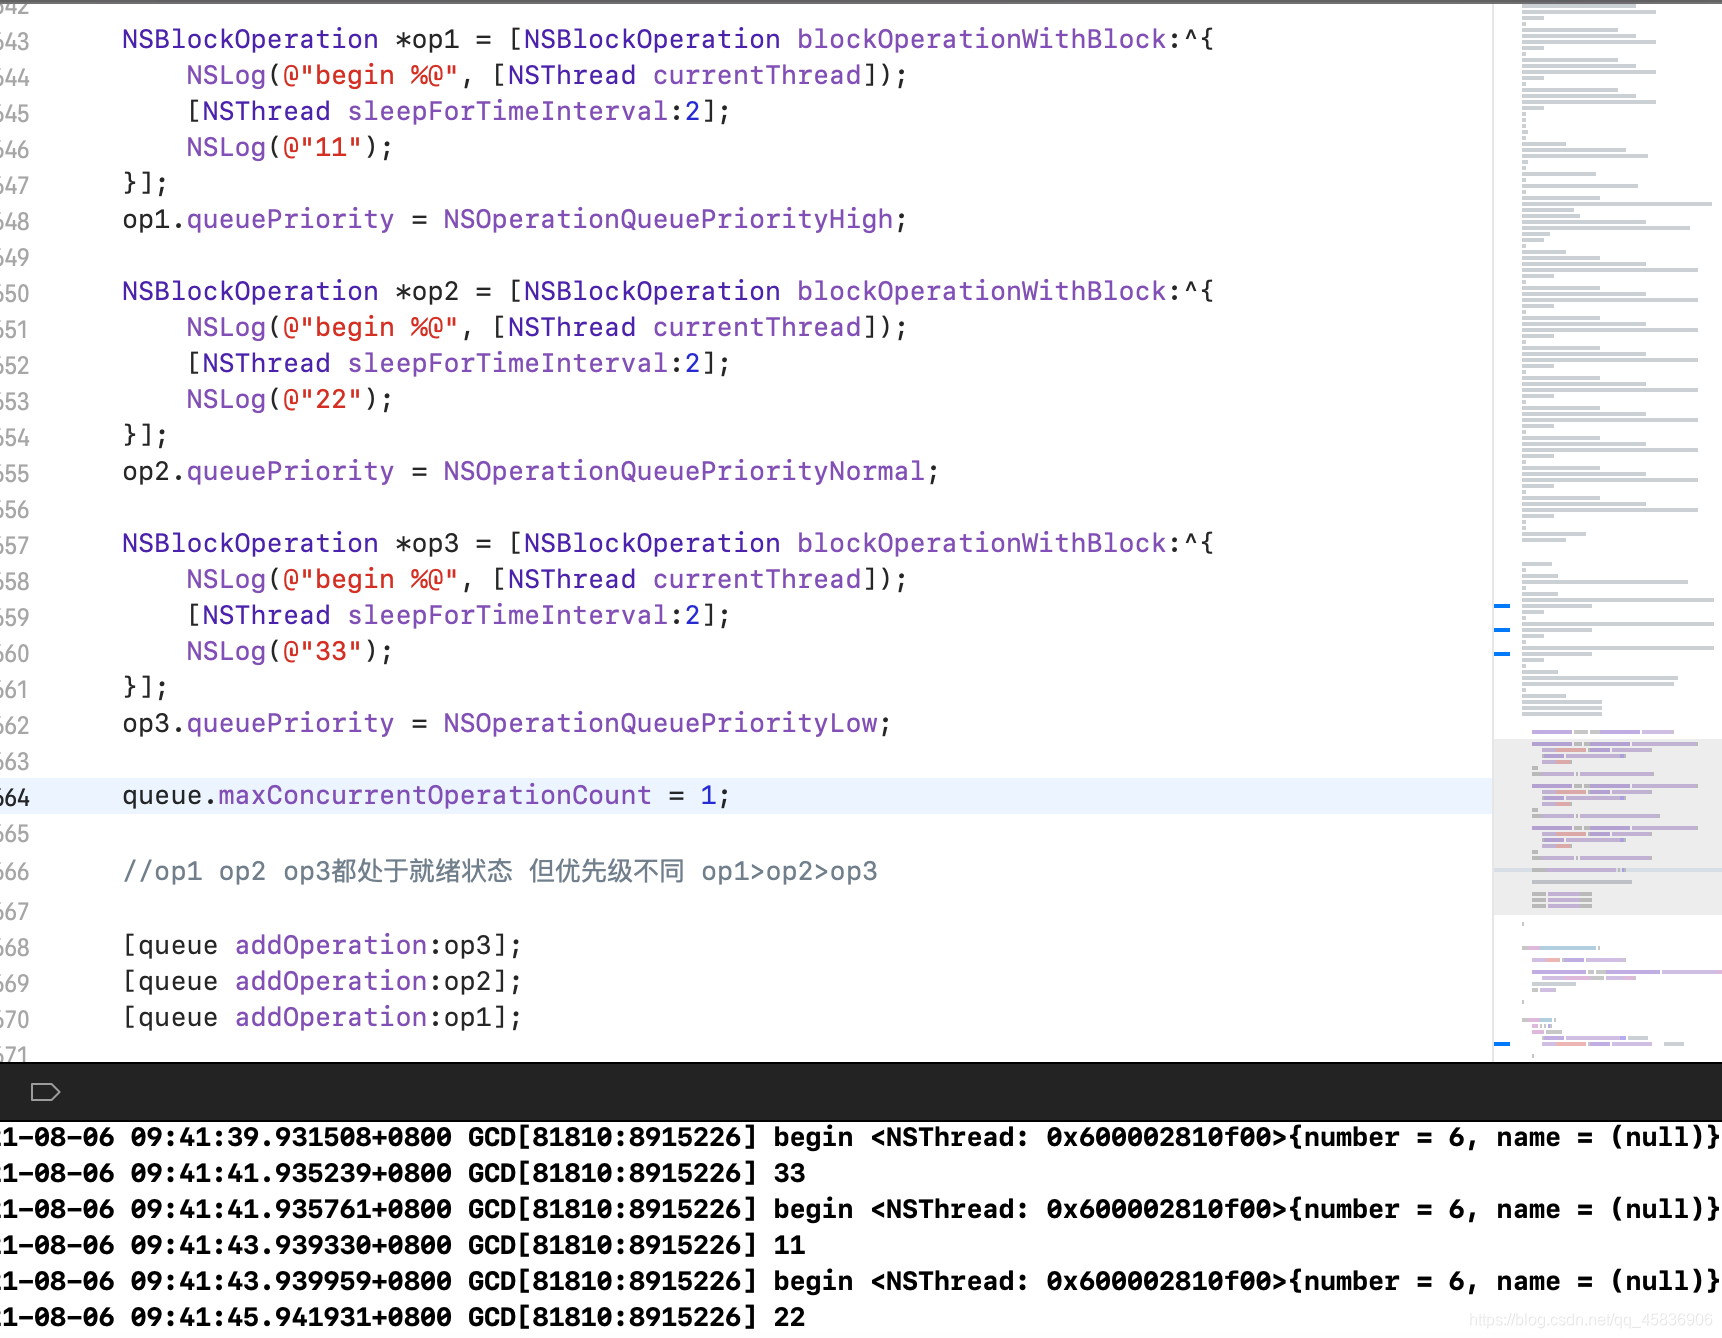Click op1.queuePriority property text
Viewport: 1722px width, 1338px height.
coord(258,219)
